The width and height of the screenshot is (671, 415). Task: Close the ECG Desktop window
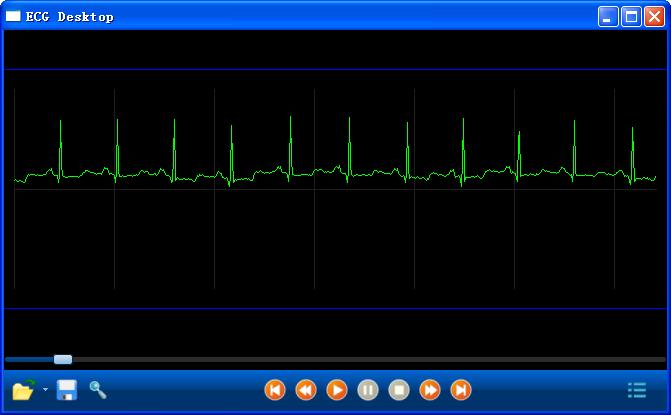[654, 17]
